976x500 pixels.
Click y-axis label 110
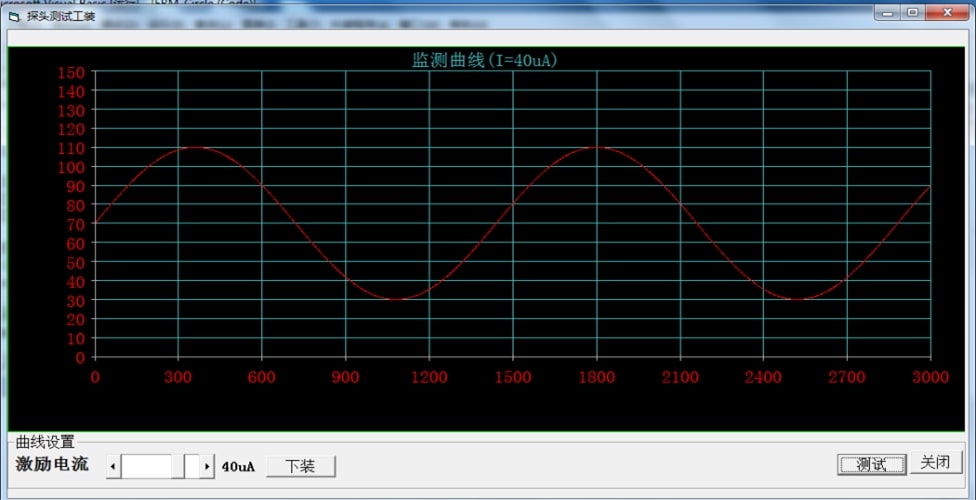71,148
